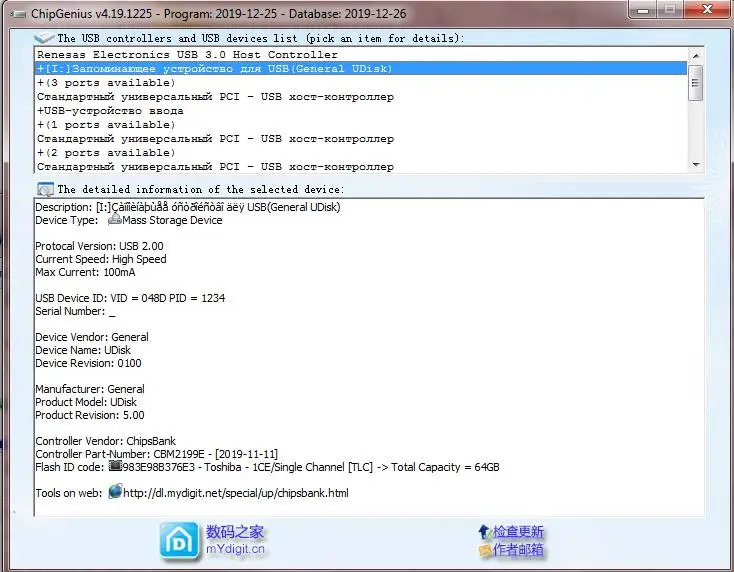Viewport: 734px width, 572px height.
Task: Click the flash chip icon before Flash ID code
Action: (x=115, y=466)
